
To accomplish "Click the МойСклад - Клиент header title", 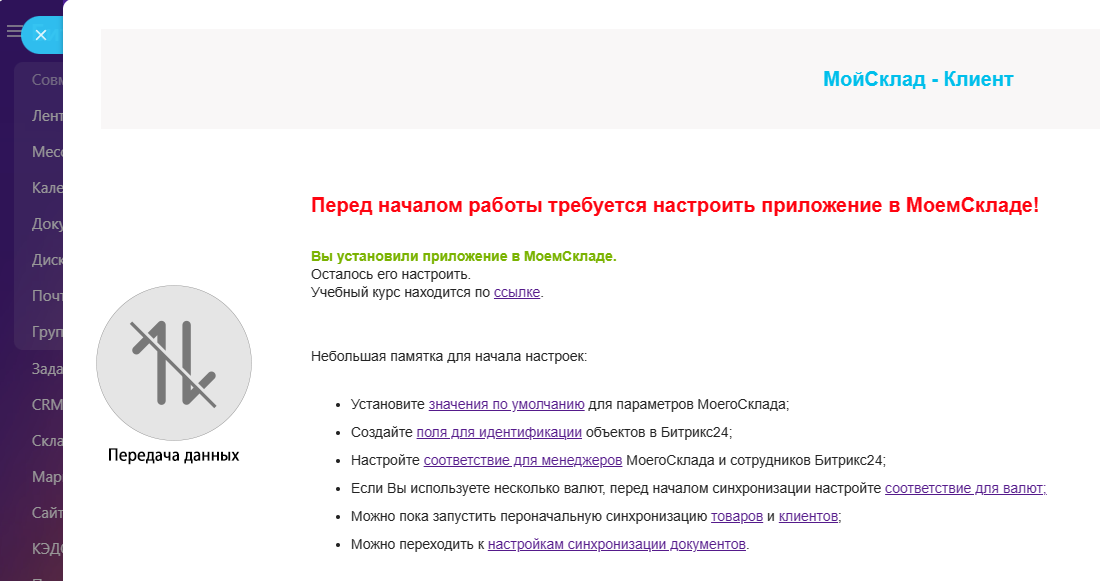I will pyautogui.click(x=918, y=79).
